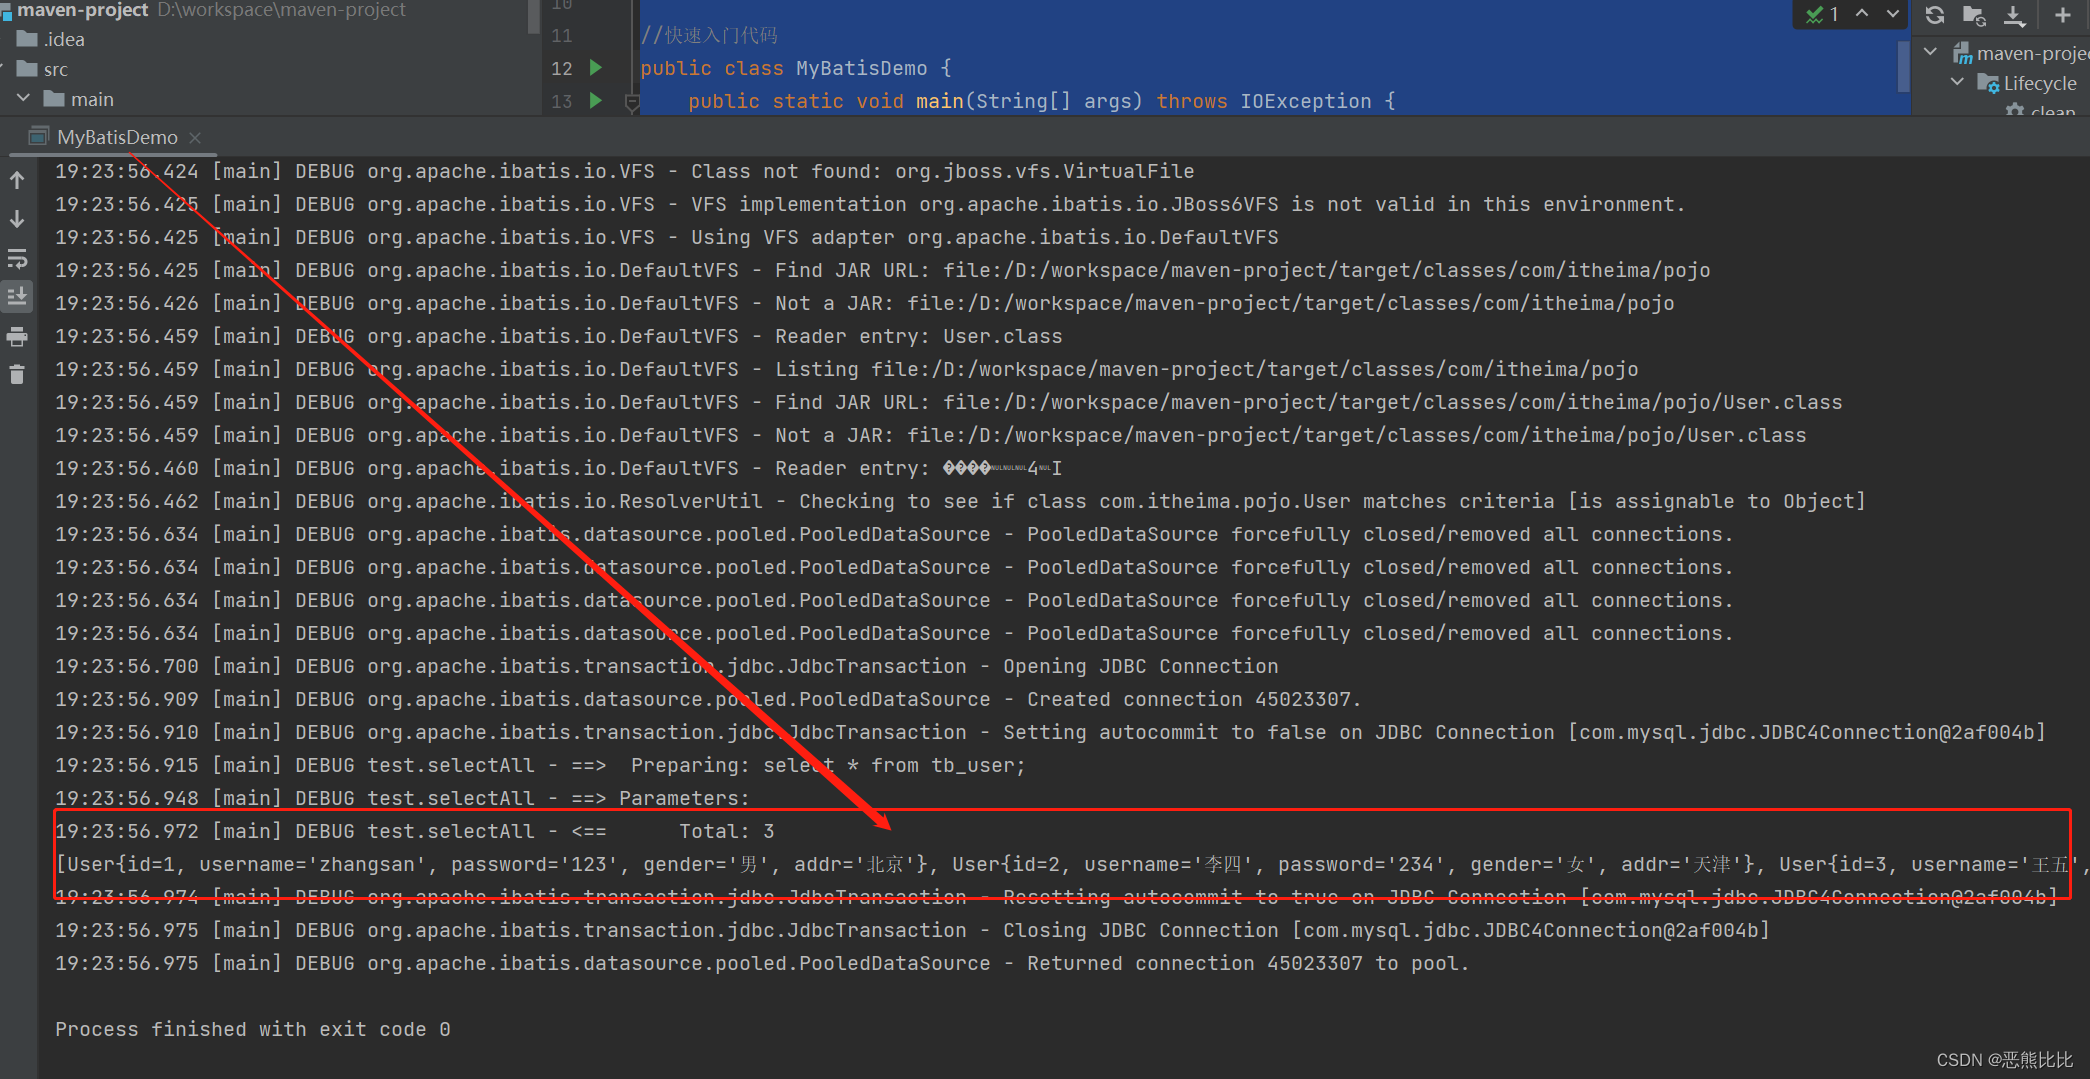Go to next highlighted problem arrow
Viewport: 2090px width, 1079px height.
click(1892, 14)
